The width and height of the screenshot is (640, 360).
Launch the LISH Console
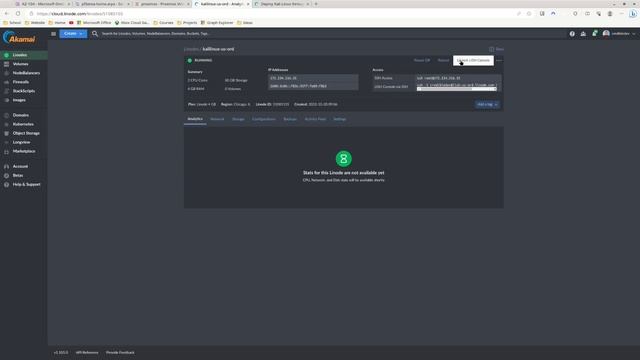[x=473, y=60]
